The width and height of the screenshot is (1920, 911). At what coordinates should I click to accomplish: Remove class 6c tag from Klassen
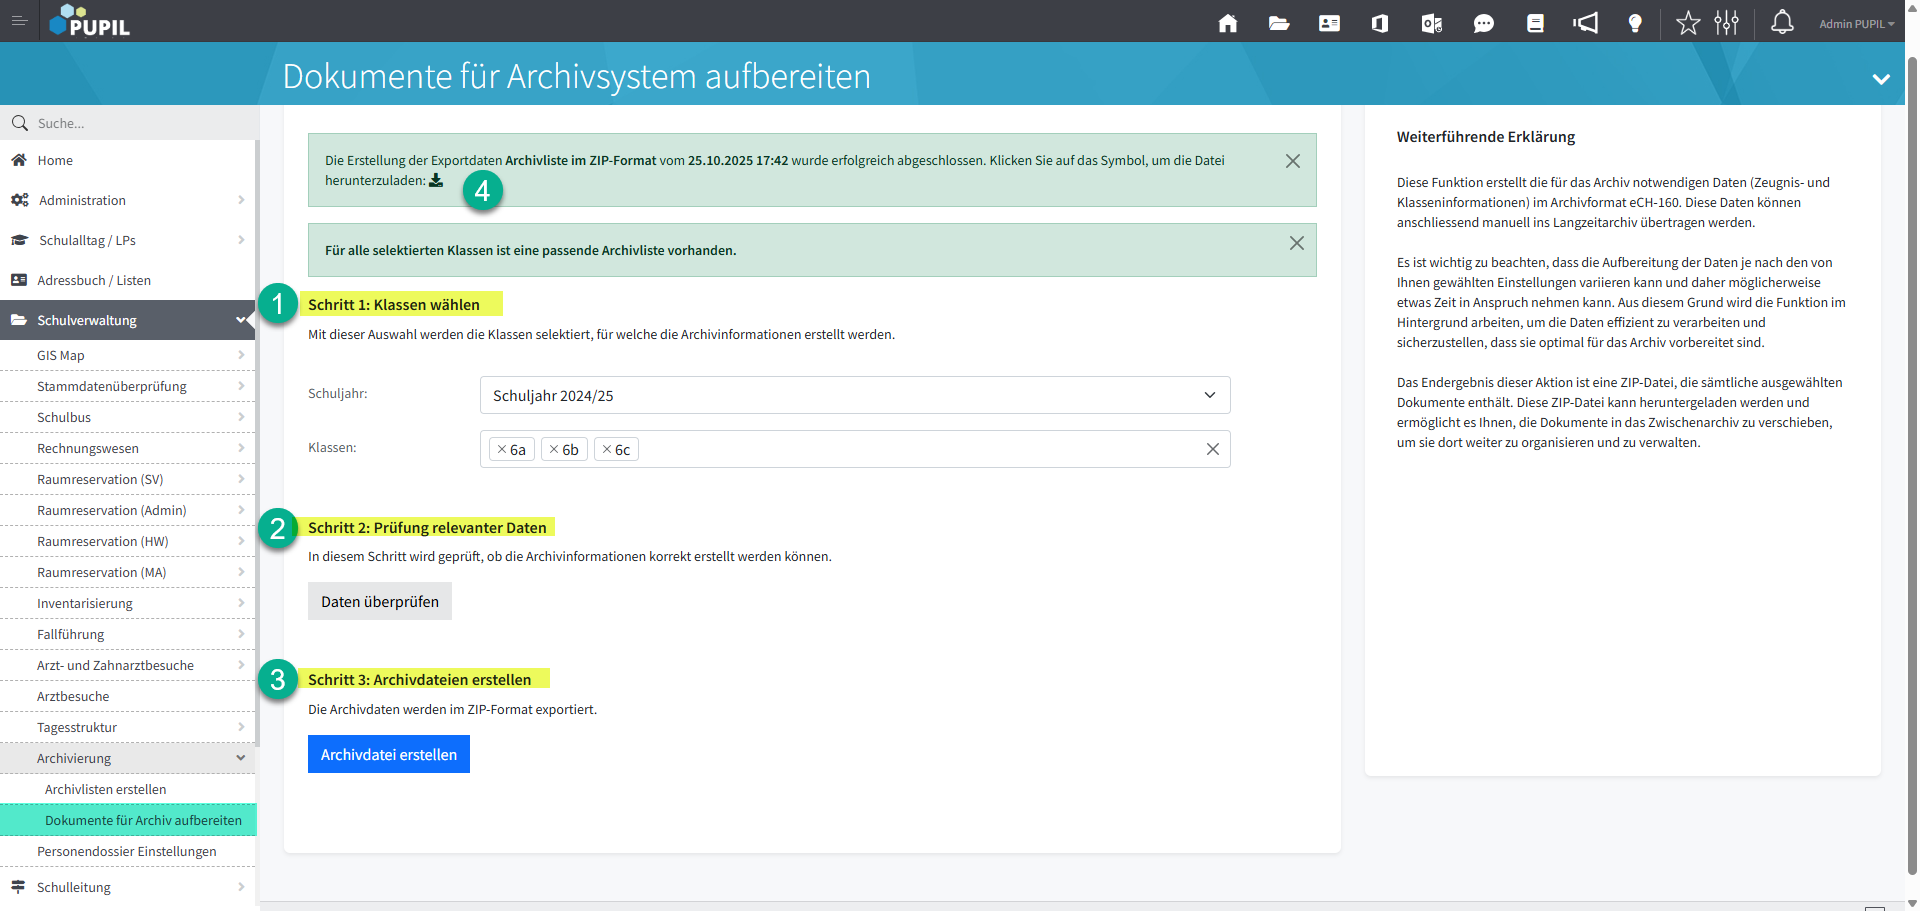click(x=607, y=450)
